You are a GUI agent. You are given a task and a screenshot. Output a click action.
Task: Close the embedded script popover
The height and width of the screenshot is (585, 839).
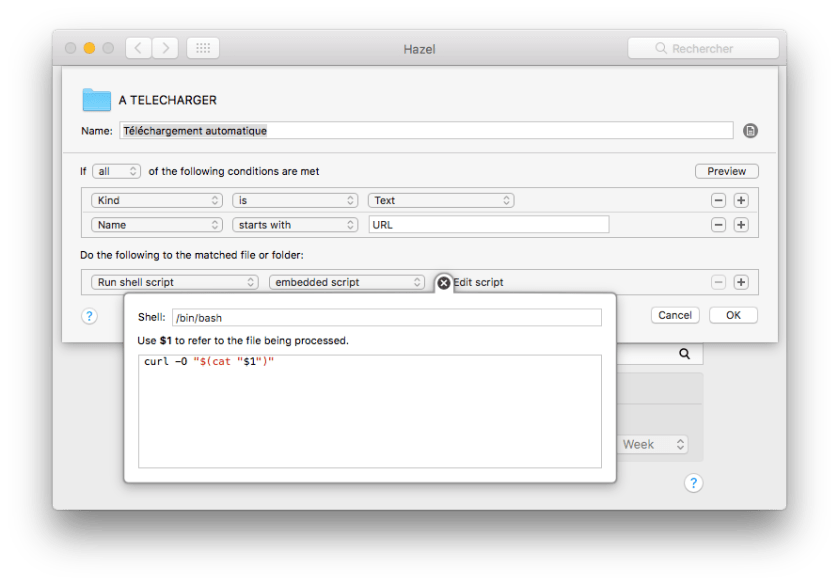click(x=444, y=283)
